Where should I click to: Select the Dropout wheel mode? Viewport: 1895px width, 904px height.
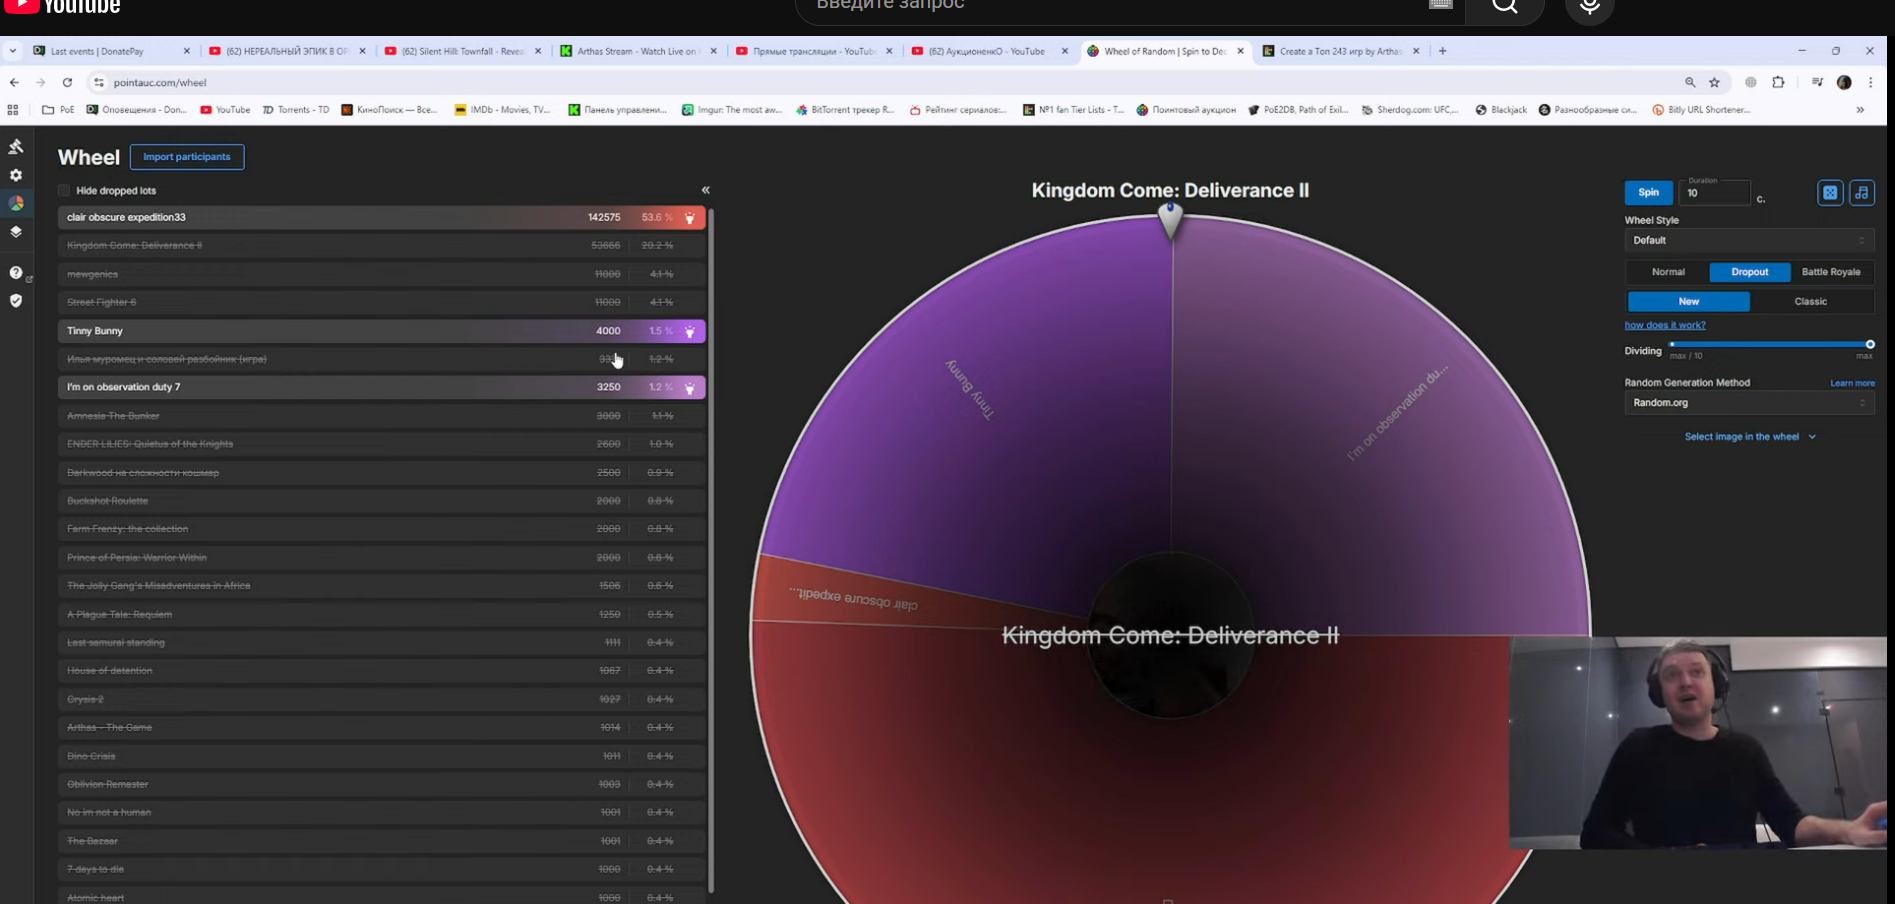[1750, 272]
